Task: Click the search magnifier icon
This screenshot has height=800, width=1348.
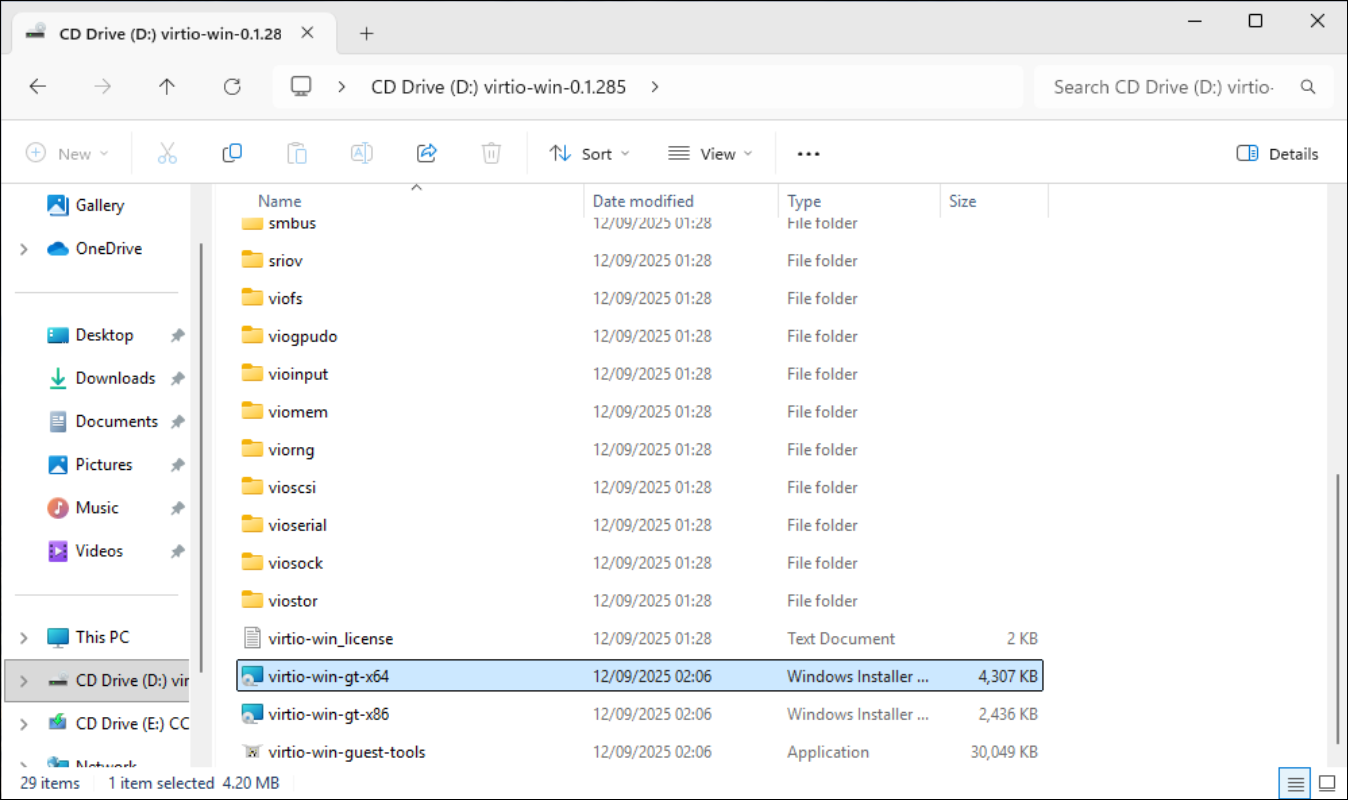Action: point(1308,87)
